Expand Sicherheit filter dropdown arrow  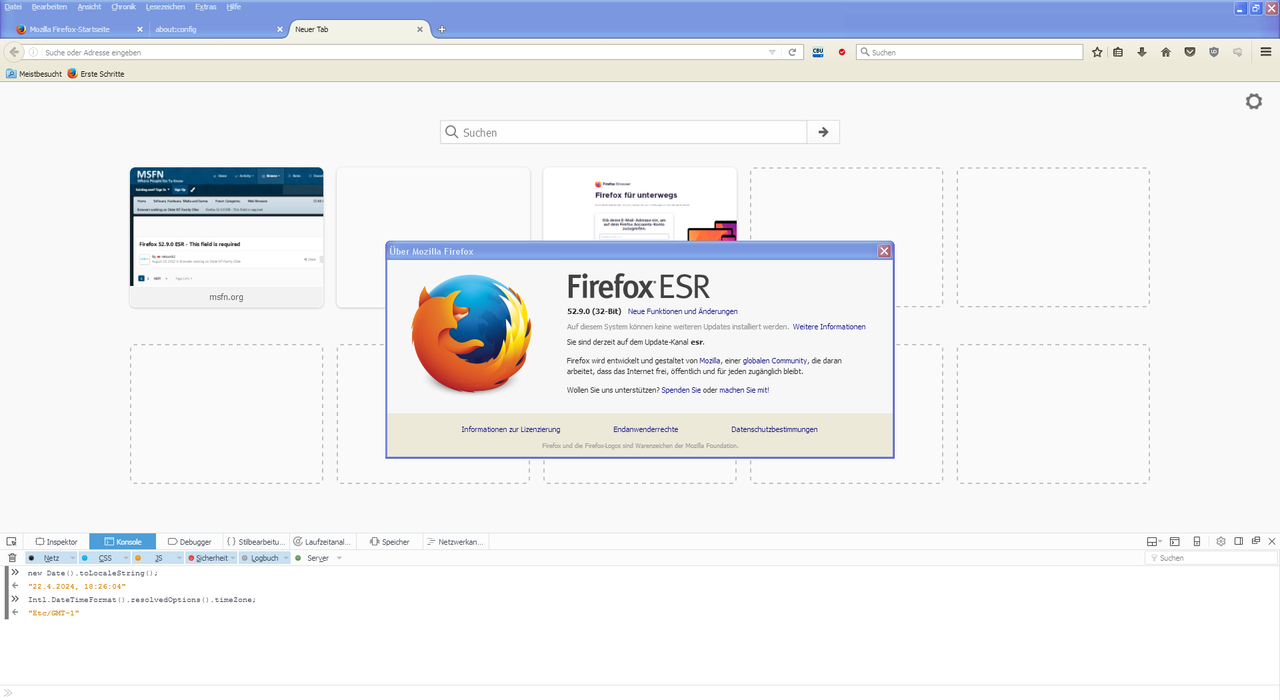tap(234, 558)
